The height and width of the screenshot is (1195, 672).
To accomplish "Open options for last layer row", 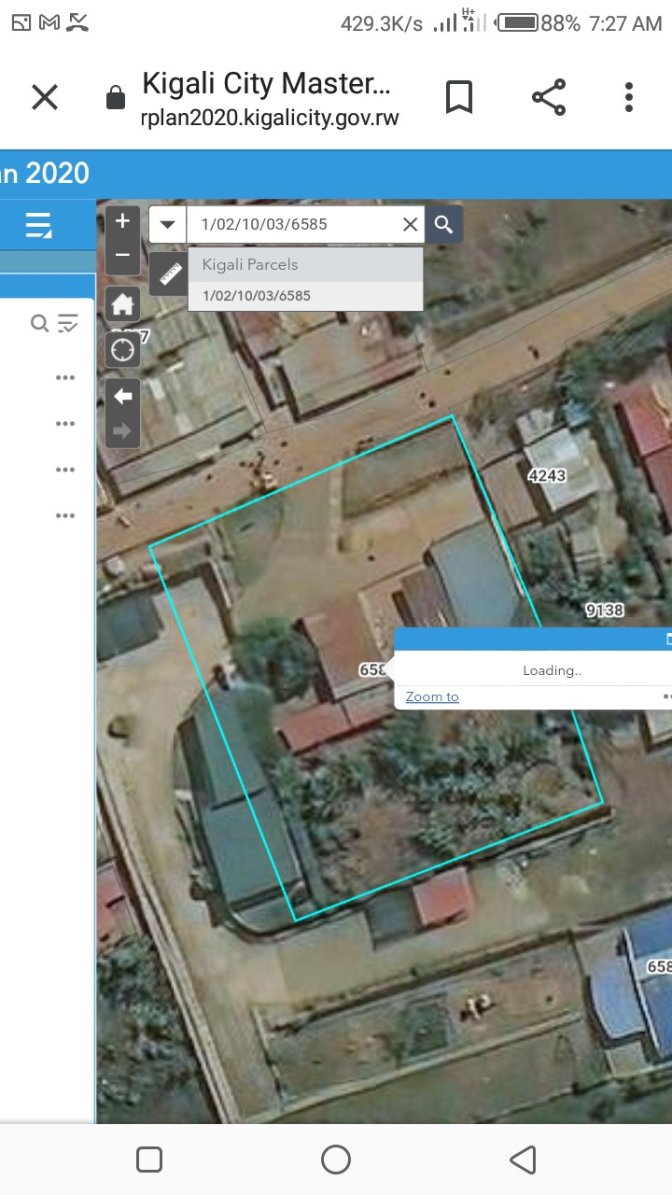I will tap(66, 516).
